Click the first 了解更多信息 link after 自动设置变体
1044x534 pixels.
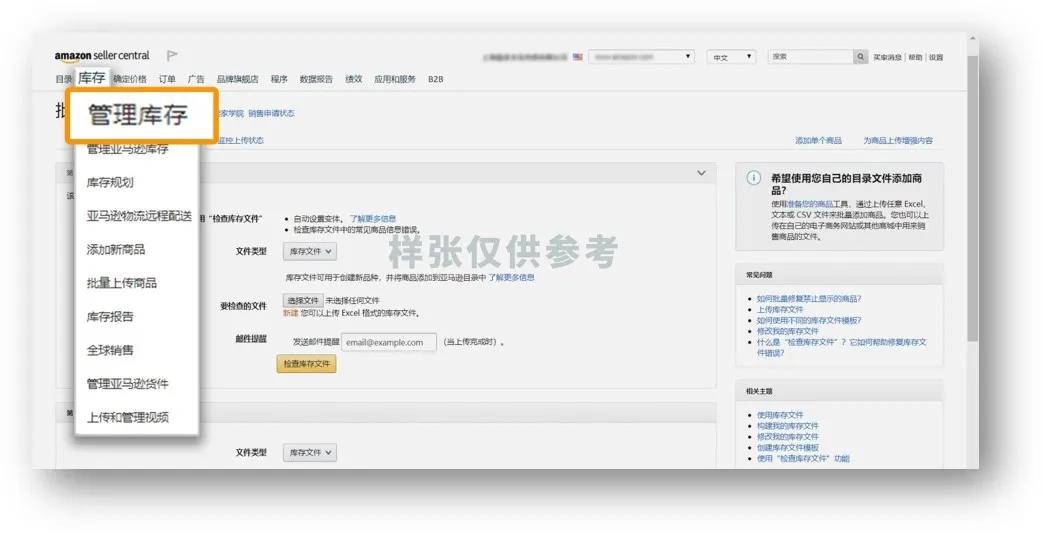point(373,219)
